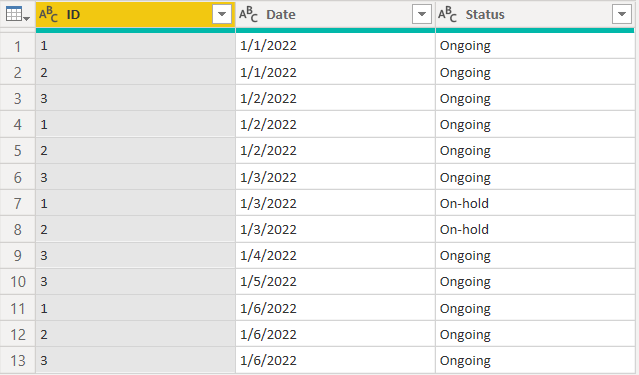This screenshot has height=375, width=639.
Task: Click the Ongoing cell in row 13
Action: [x=535, y=361]
